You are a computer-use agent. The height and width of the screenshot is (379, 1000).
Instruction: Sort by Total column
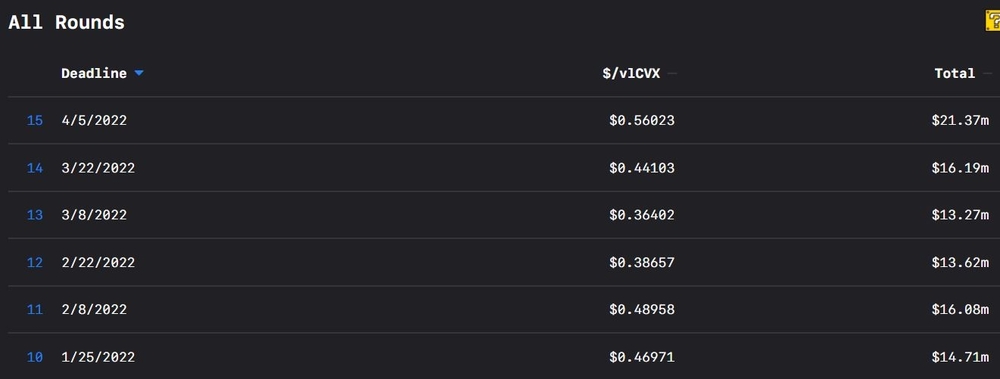[955, 73]
